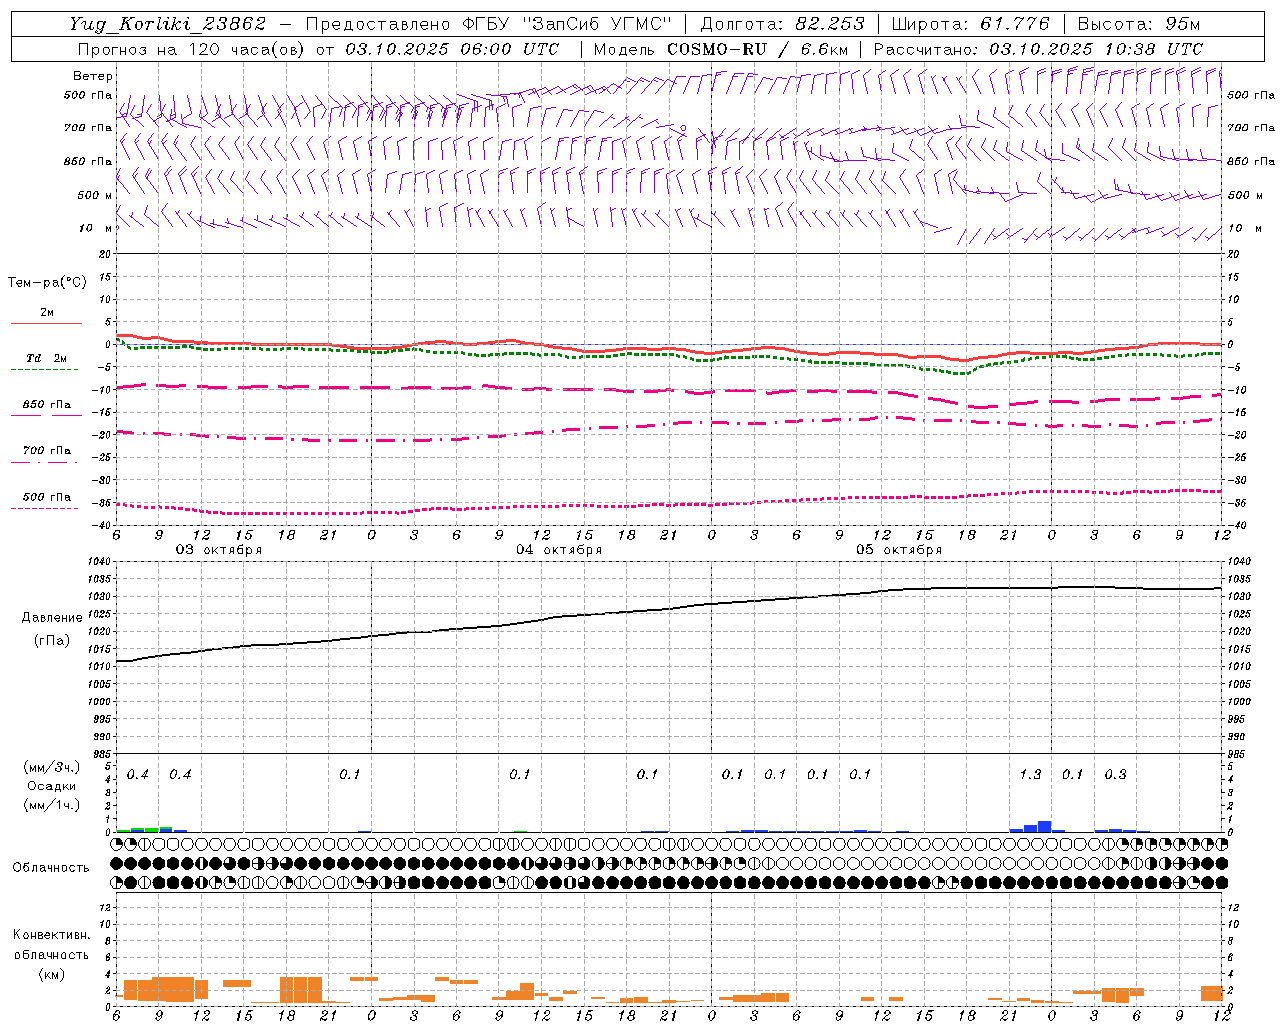Click the Конвективн. convective cloud label

pyautogui.click(x=51, y=935)
